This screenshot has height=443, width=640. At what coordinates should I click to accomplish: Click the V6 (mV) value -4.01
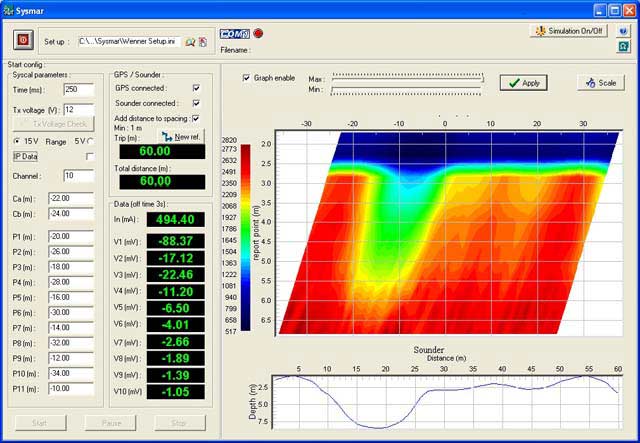tap(176, 325)
